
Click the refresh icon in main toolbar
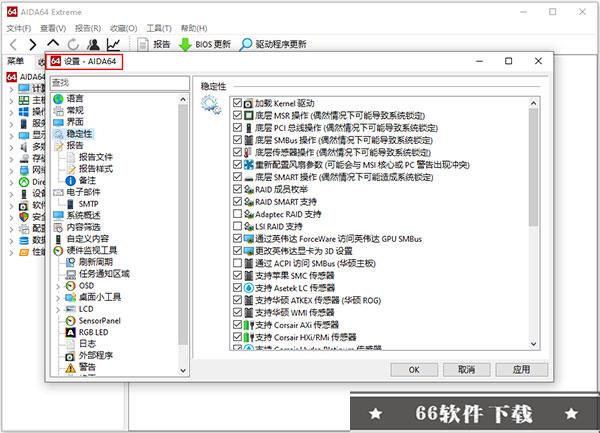(73, 45)
